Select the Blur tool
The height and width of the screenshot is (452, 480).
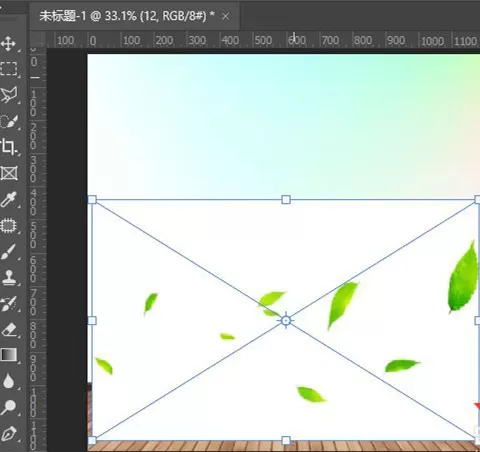pos(8,381)
